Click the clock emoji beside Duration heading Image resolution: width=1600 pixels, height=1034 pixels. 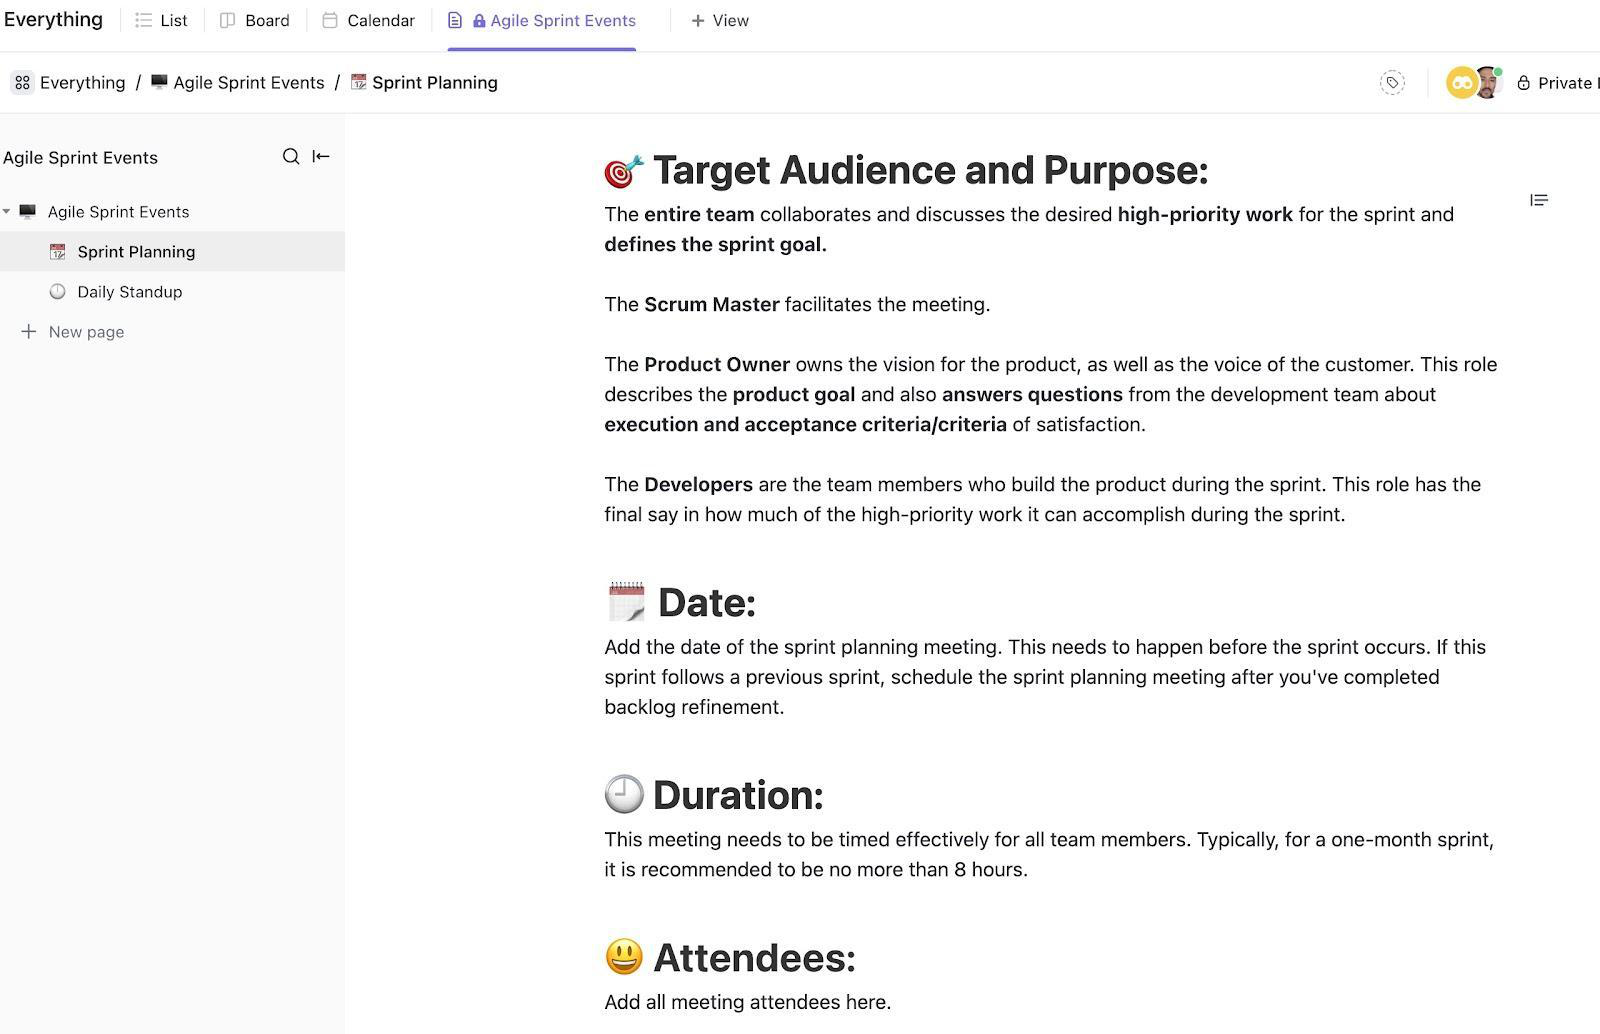point(624,795)
